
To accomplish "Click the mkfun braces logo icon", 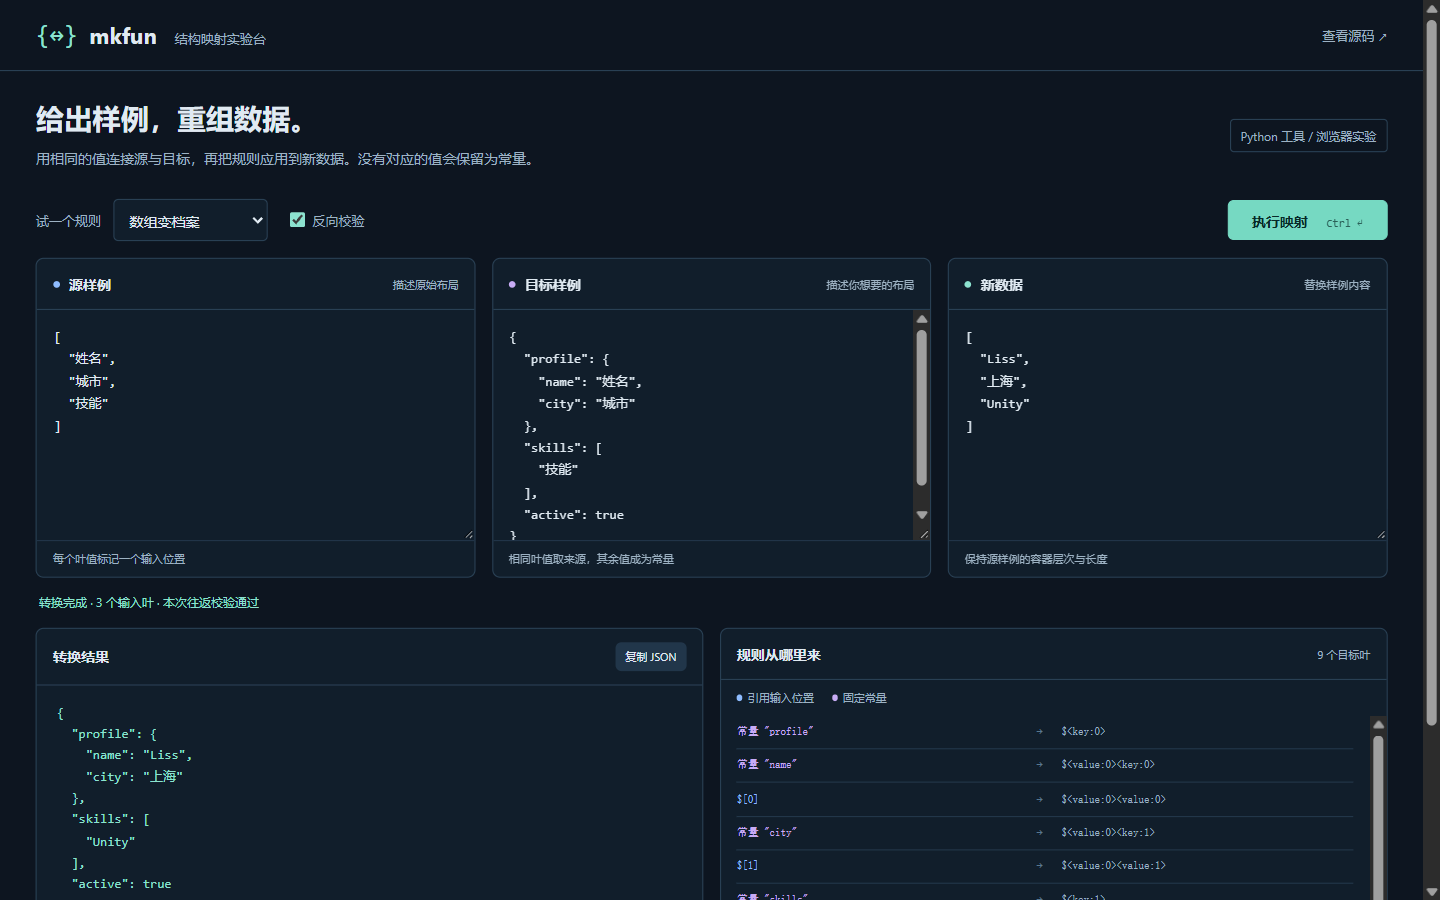I will coord(57,37).
